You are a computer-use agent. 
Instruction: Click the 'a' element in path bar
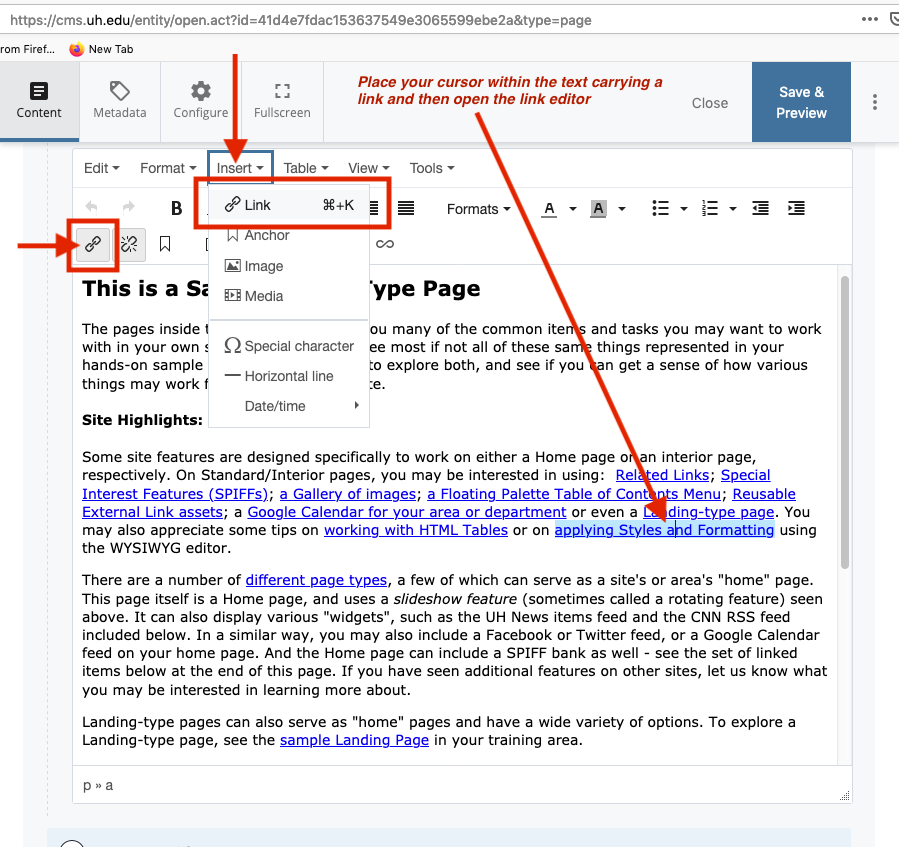(x=109, y=786)
